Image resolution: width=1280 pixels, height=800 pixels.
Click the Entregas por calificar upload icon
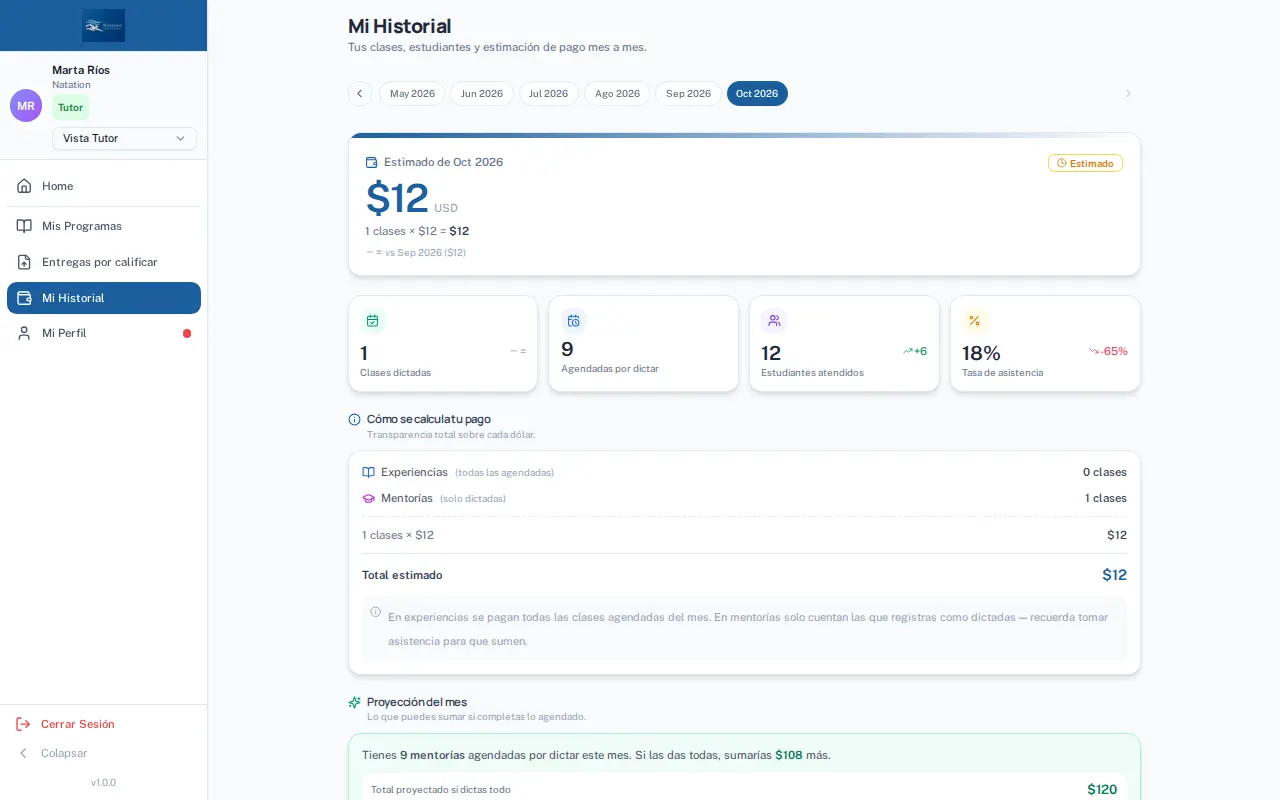click(x=24, y=262)
